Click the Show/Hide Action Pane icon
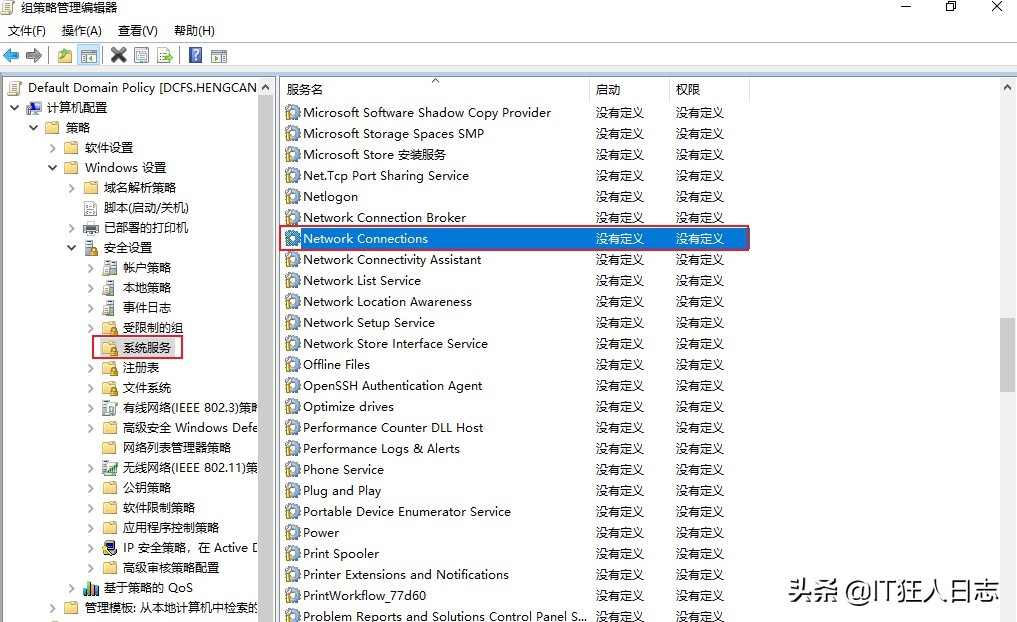The height and width of the screenshot is (622, 1017). (218, 56)
